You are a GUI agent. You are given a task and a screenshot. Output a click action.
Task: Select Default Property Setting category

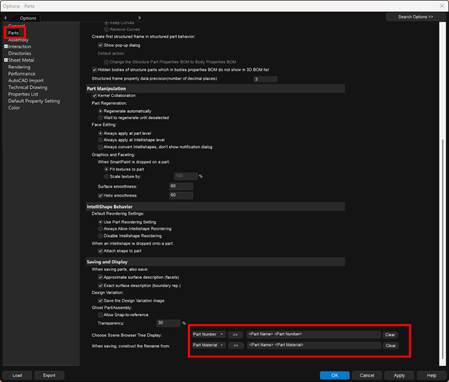[x=34, y=101]
